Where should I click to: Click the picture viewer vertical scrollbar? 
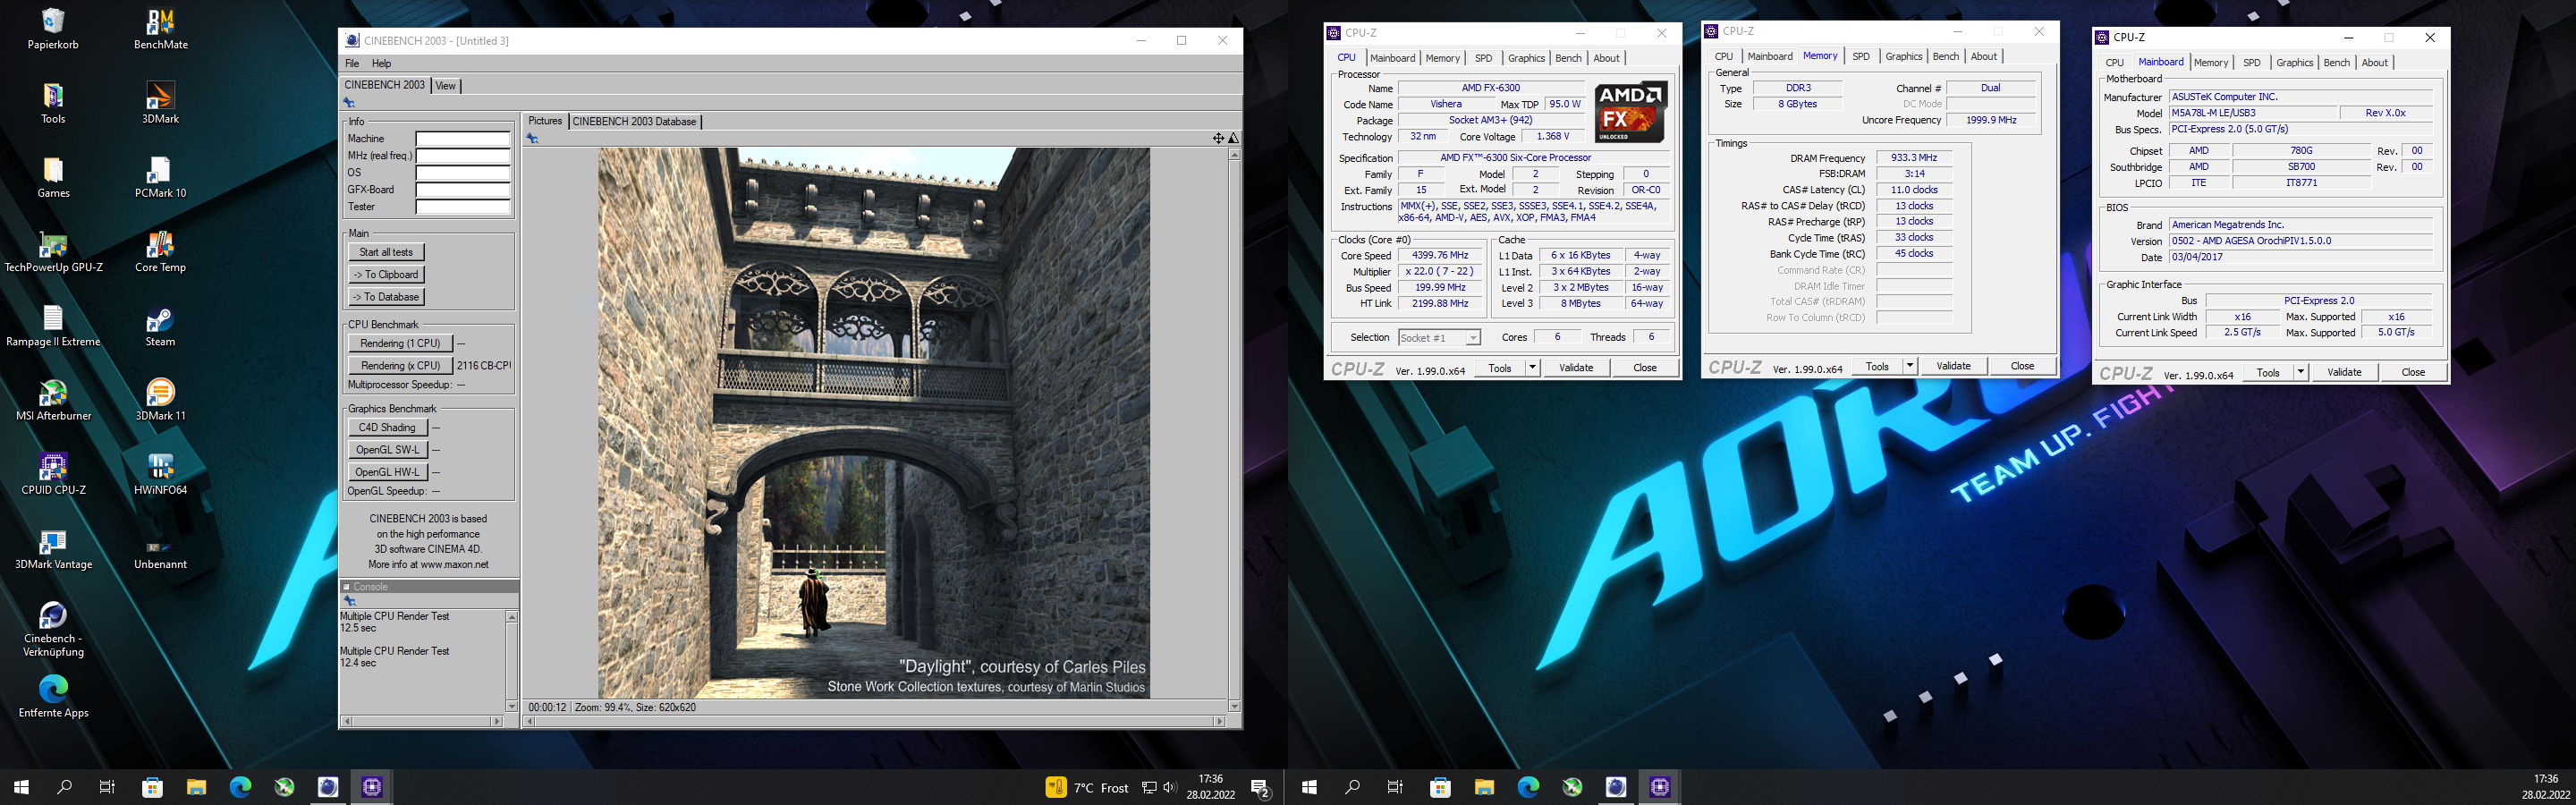tap(1234, 430)
